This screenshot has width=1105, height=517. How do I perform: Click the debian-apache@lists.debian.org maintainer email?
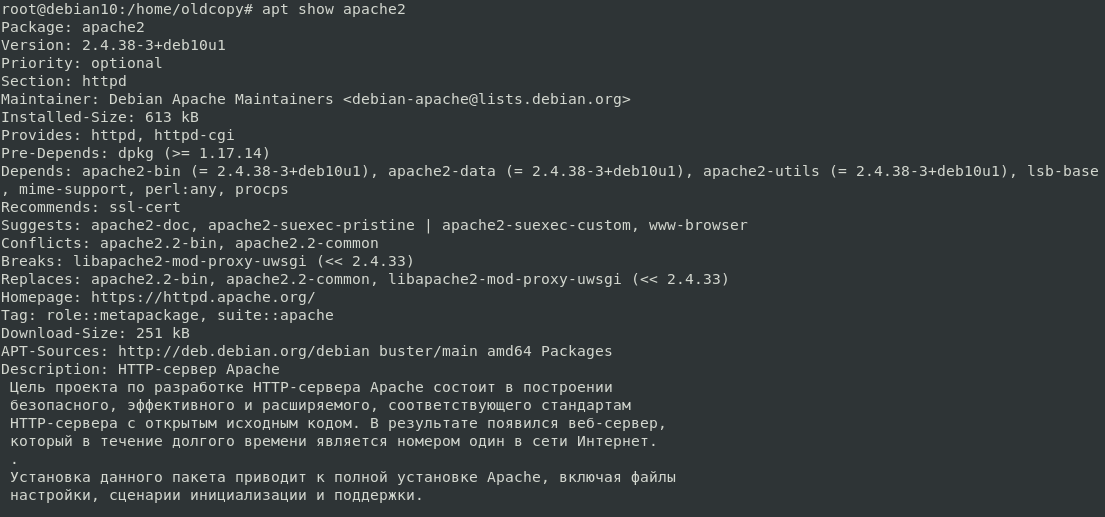click(486, 99)
